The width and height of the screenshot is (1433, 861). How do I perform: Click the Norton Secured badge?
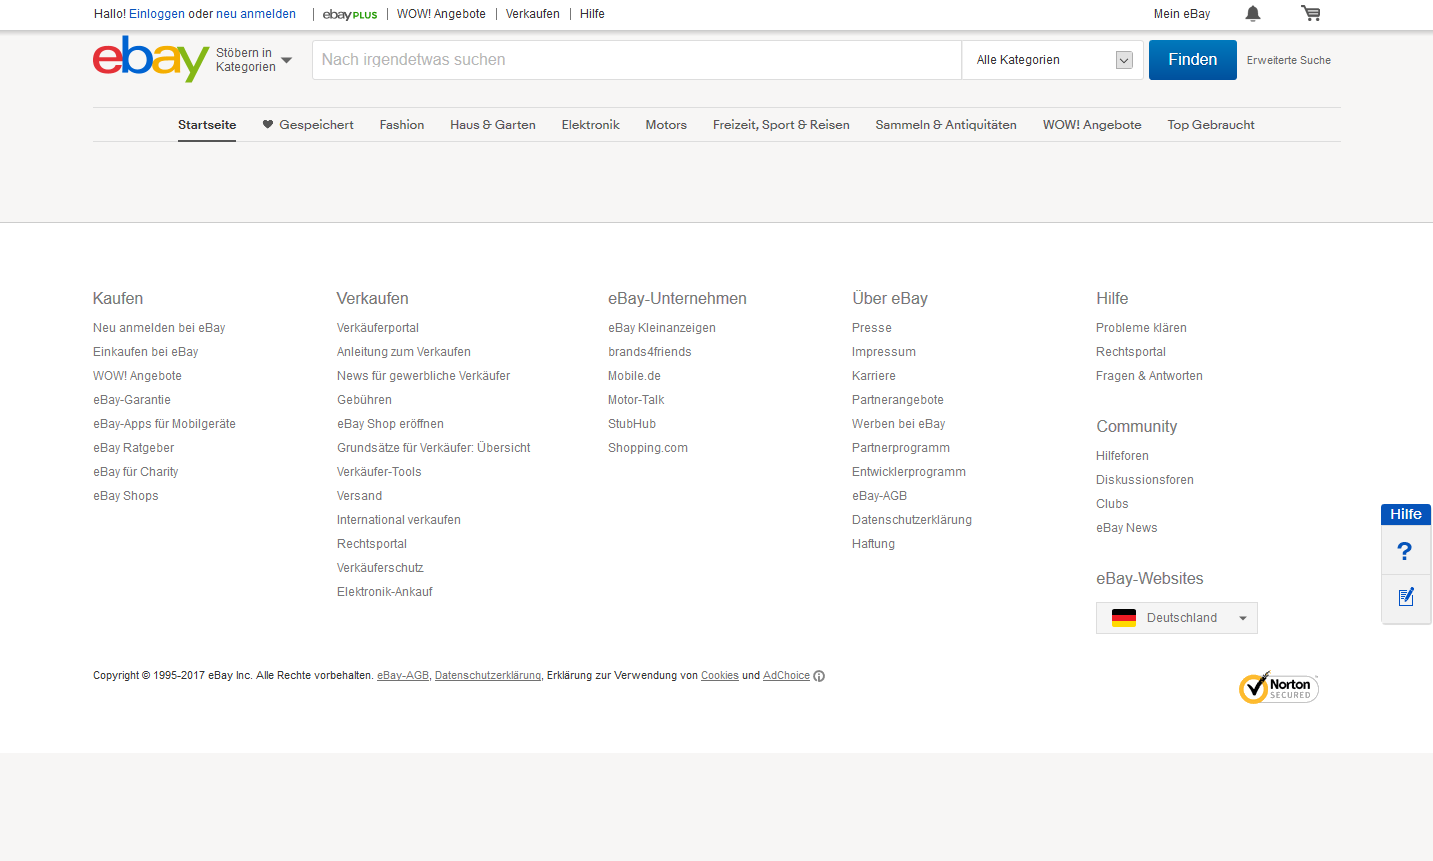[1278, 688]
